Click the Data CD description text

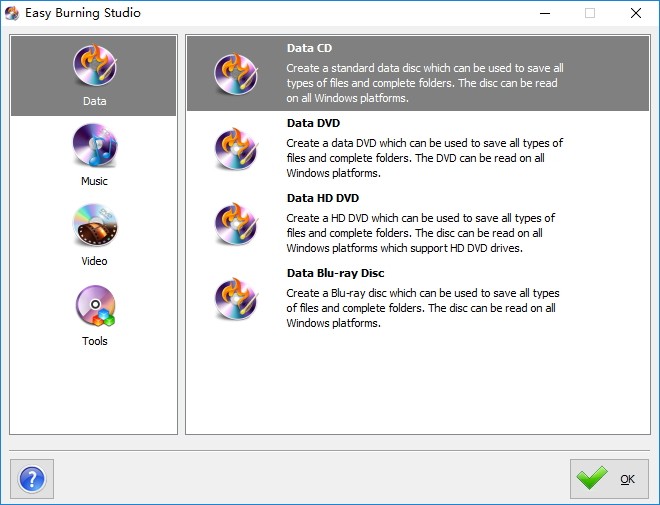pos(425,83)
